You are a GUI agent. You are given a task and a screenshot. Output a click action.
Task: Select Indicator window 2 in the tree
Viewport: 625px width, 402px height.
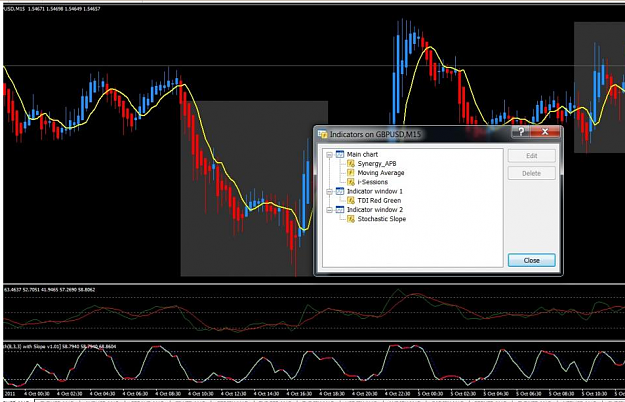pyautogui.click(x=375, y=210)
